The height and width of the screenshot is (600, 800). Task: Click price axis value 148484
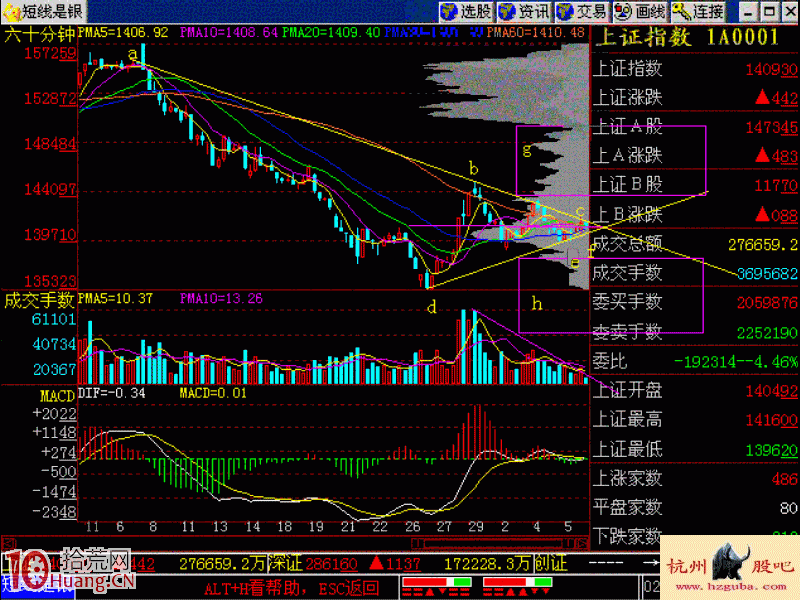tap(50, 144)
